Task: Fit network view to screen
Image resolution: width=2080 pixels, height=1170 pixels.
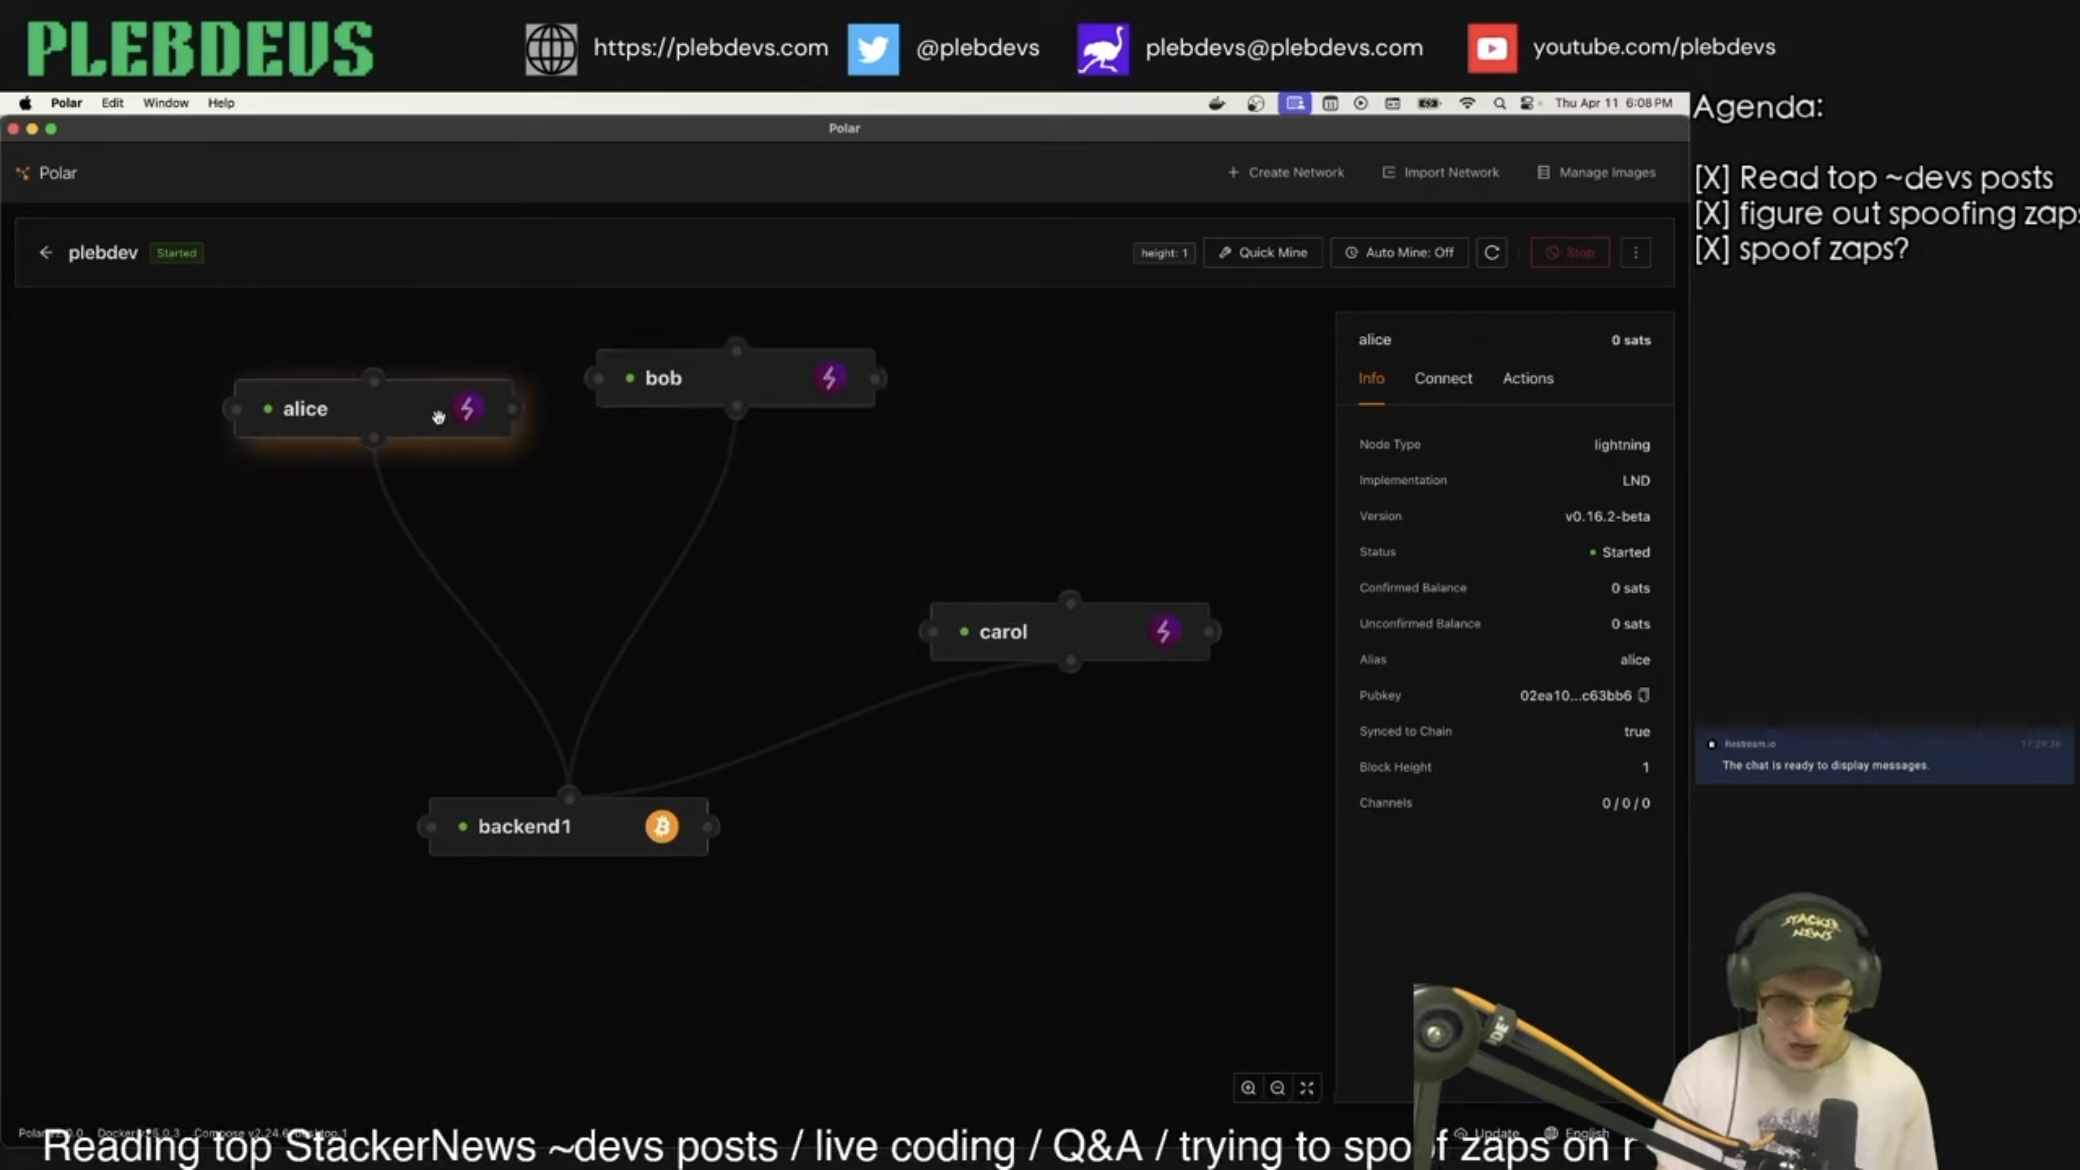Action: [x=1307, y=1088]
